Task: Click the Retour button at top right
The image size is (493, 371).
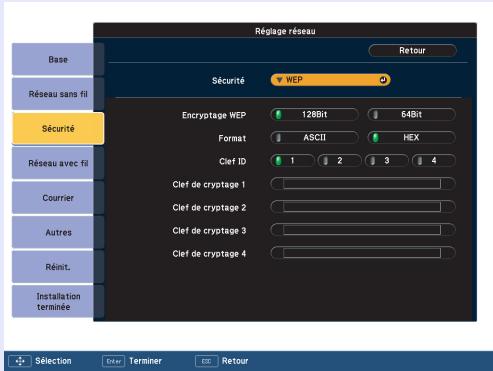Action: (413, 51)
